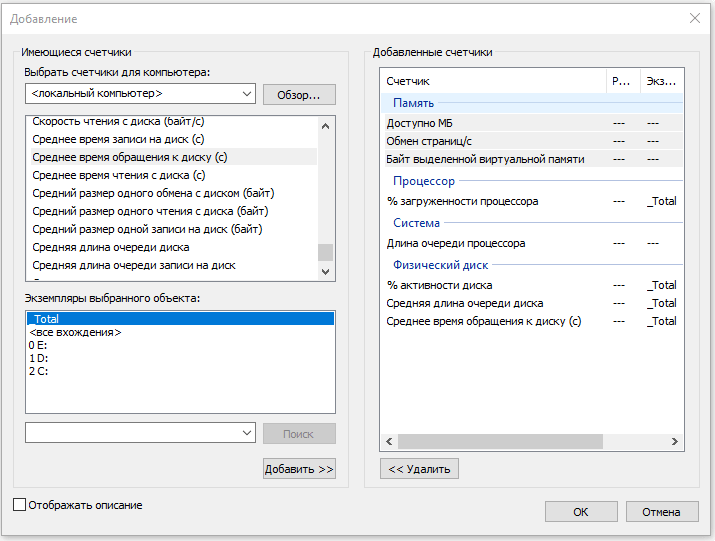The width and height of the screenshot is (715, 541).
Task: Click the counters list scrollbar thumb
Action: [x=325, y=252]
